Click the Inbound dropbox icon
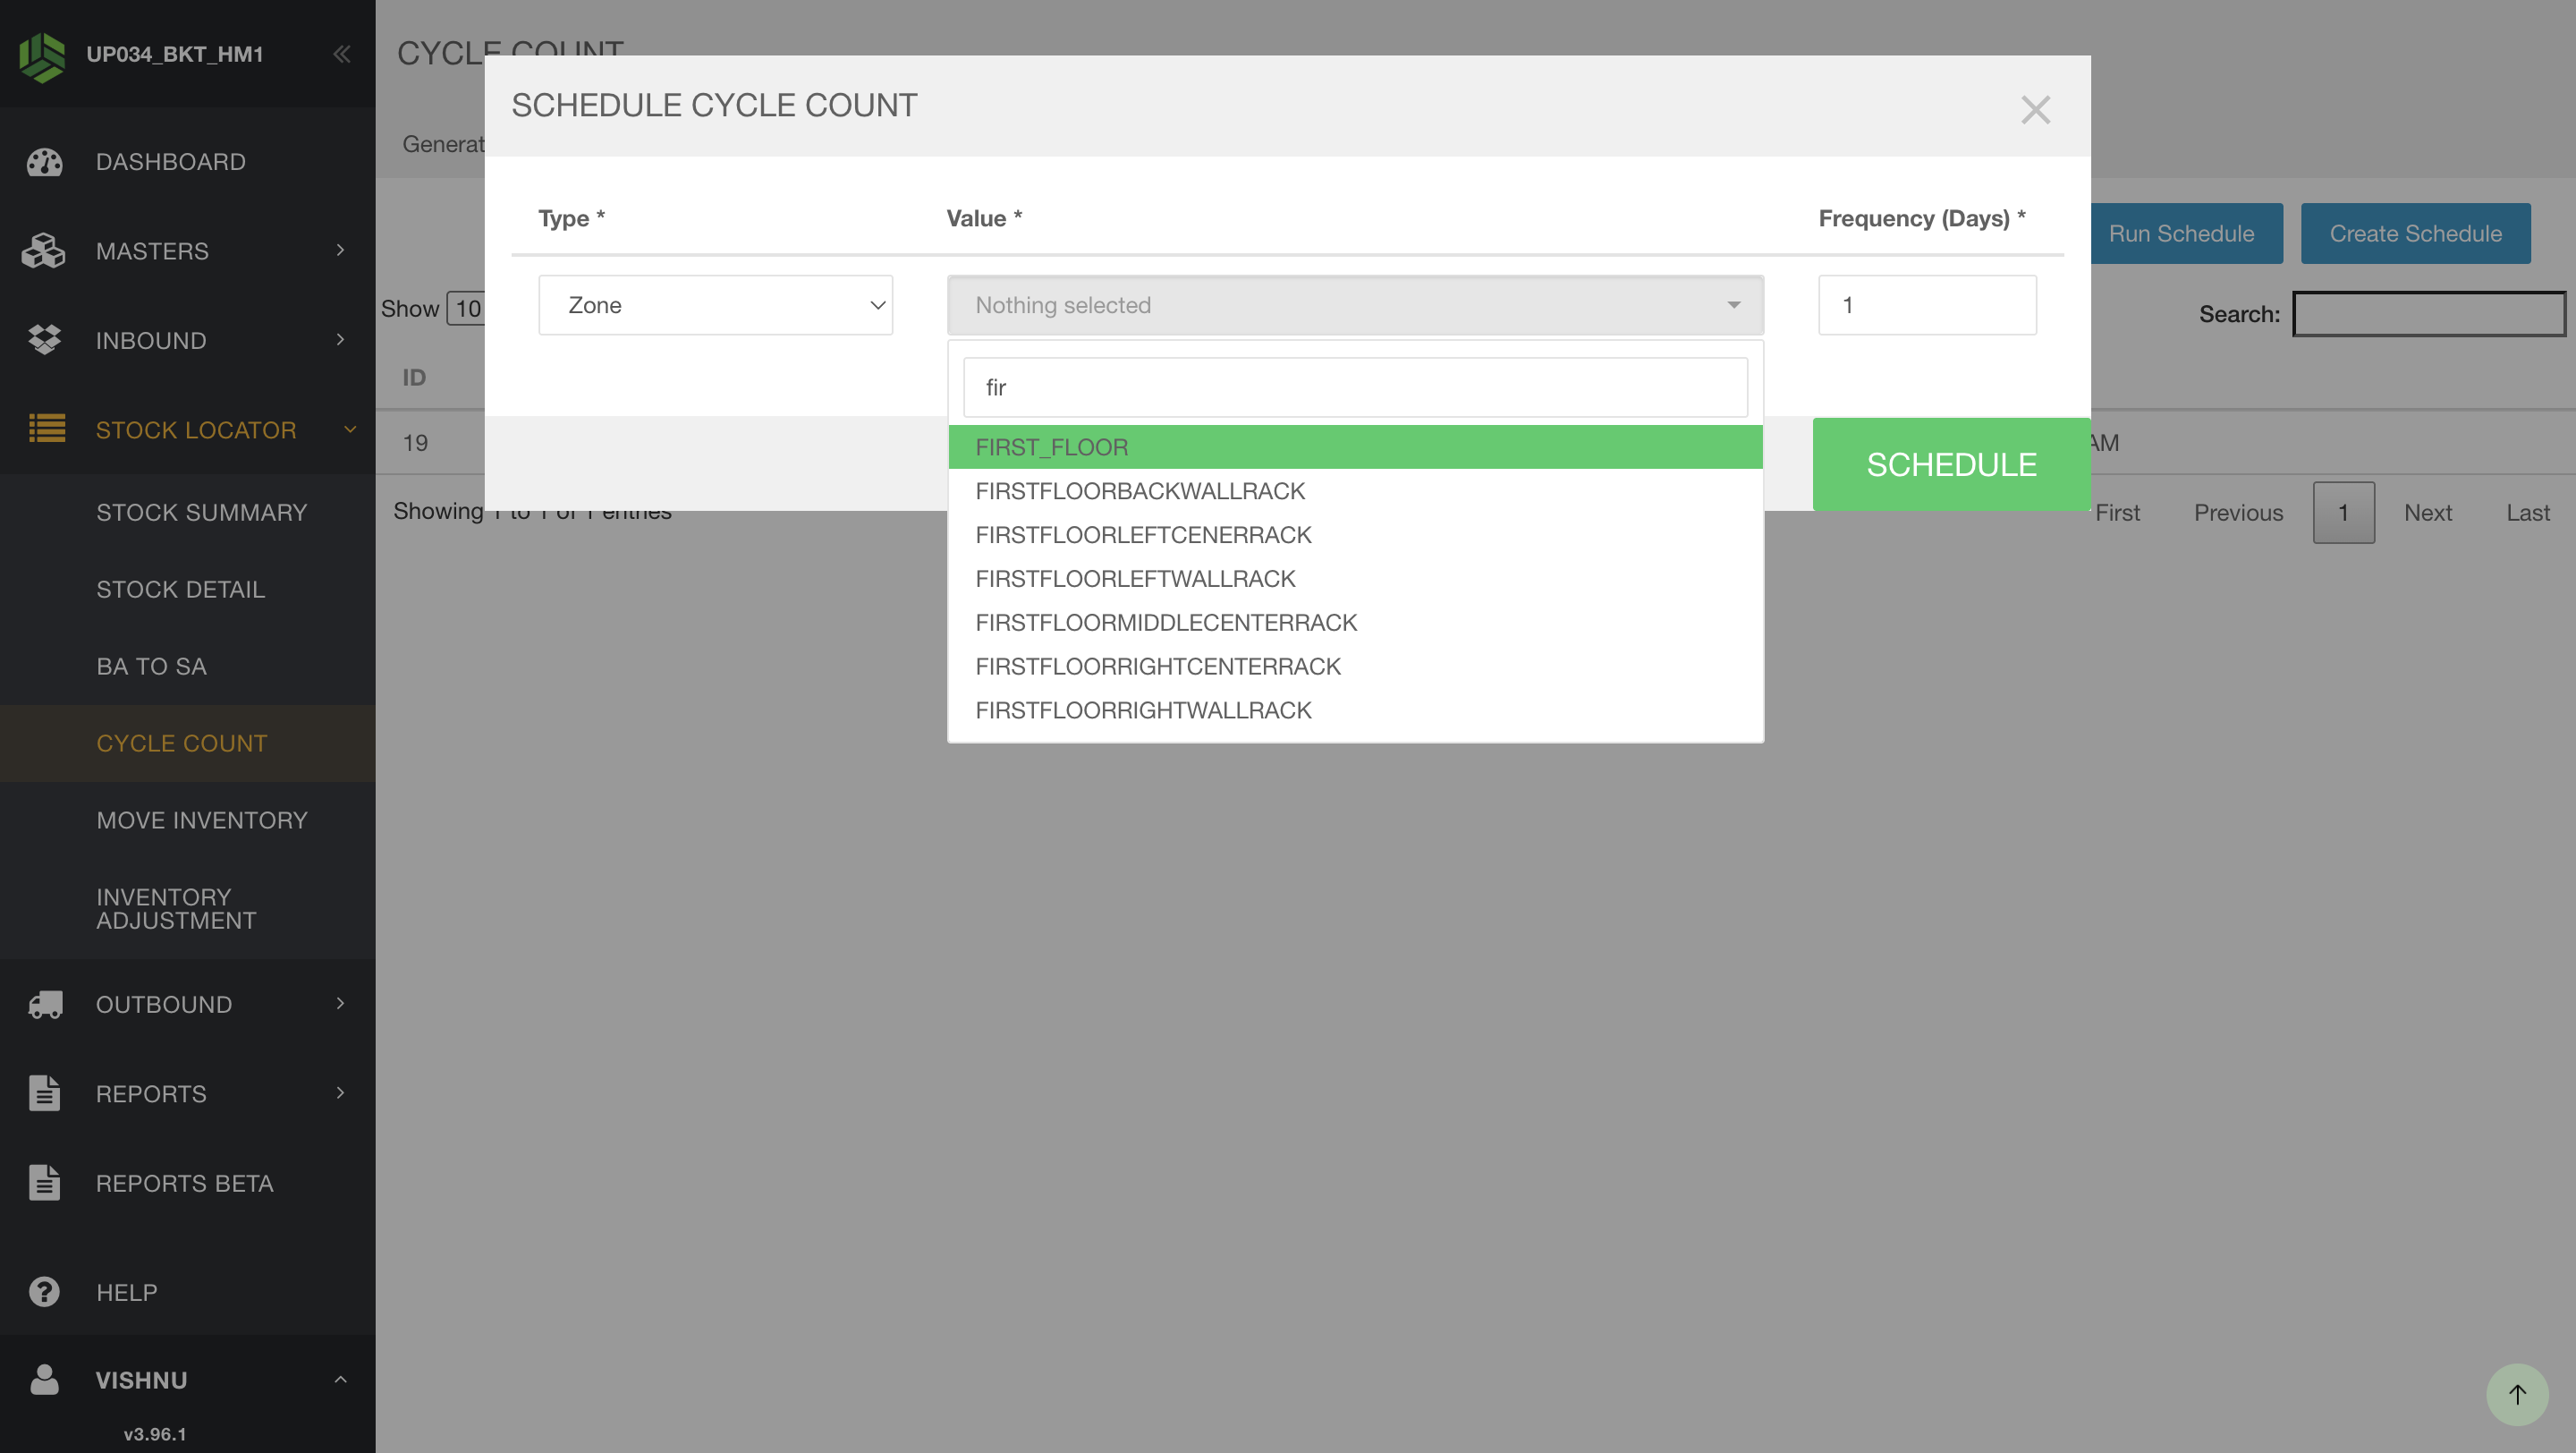The image size is (2576, 1453). 44,340
